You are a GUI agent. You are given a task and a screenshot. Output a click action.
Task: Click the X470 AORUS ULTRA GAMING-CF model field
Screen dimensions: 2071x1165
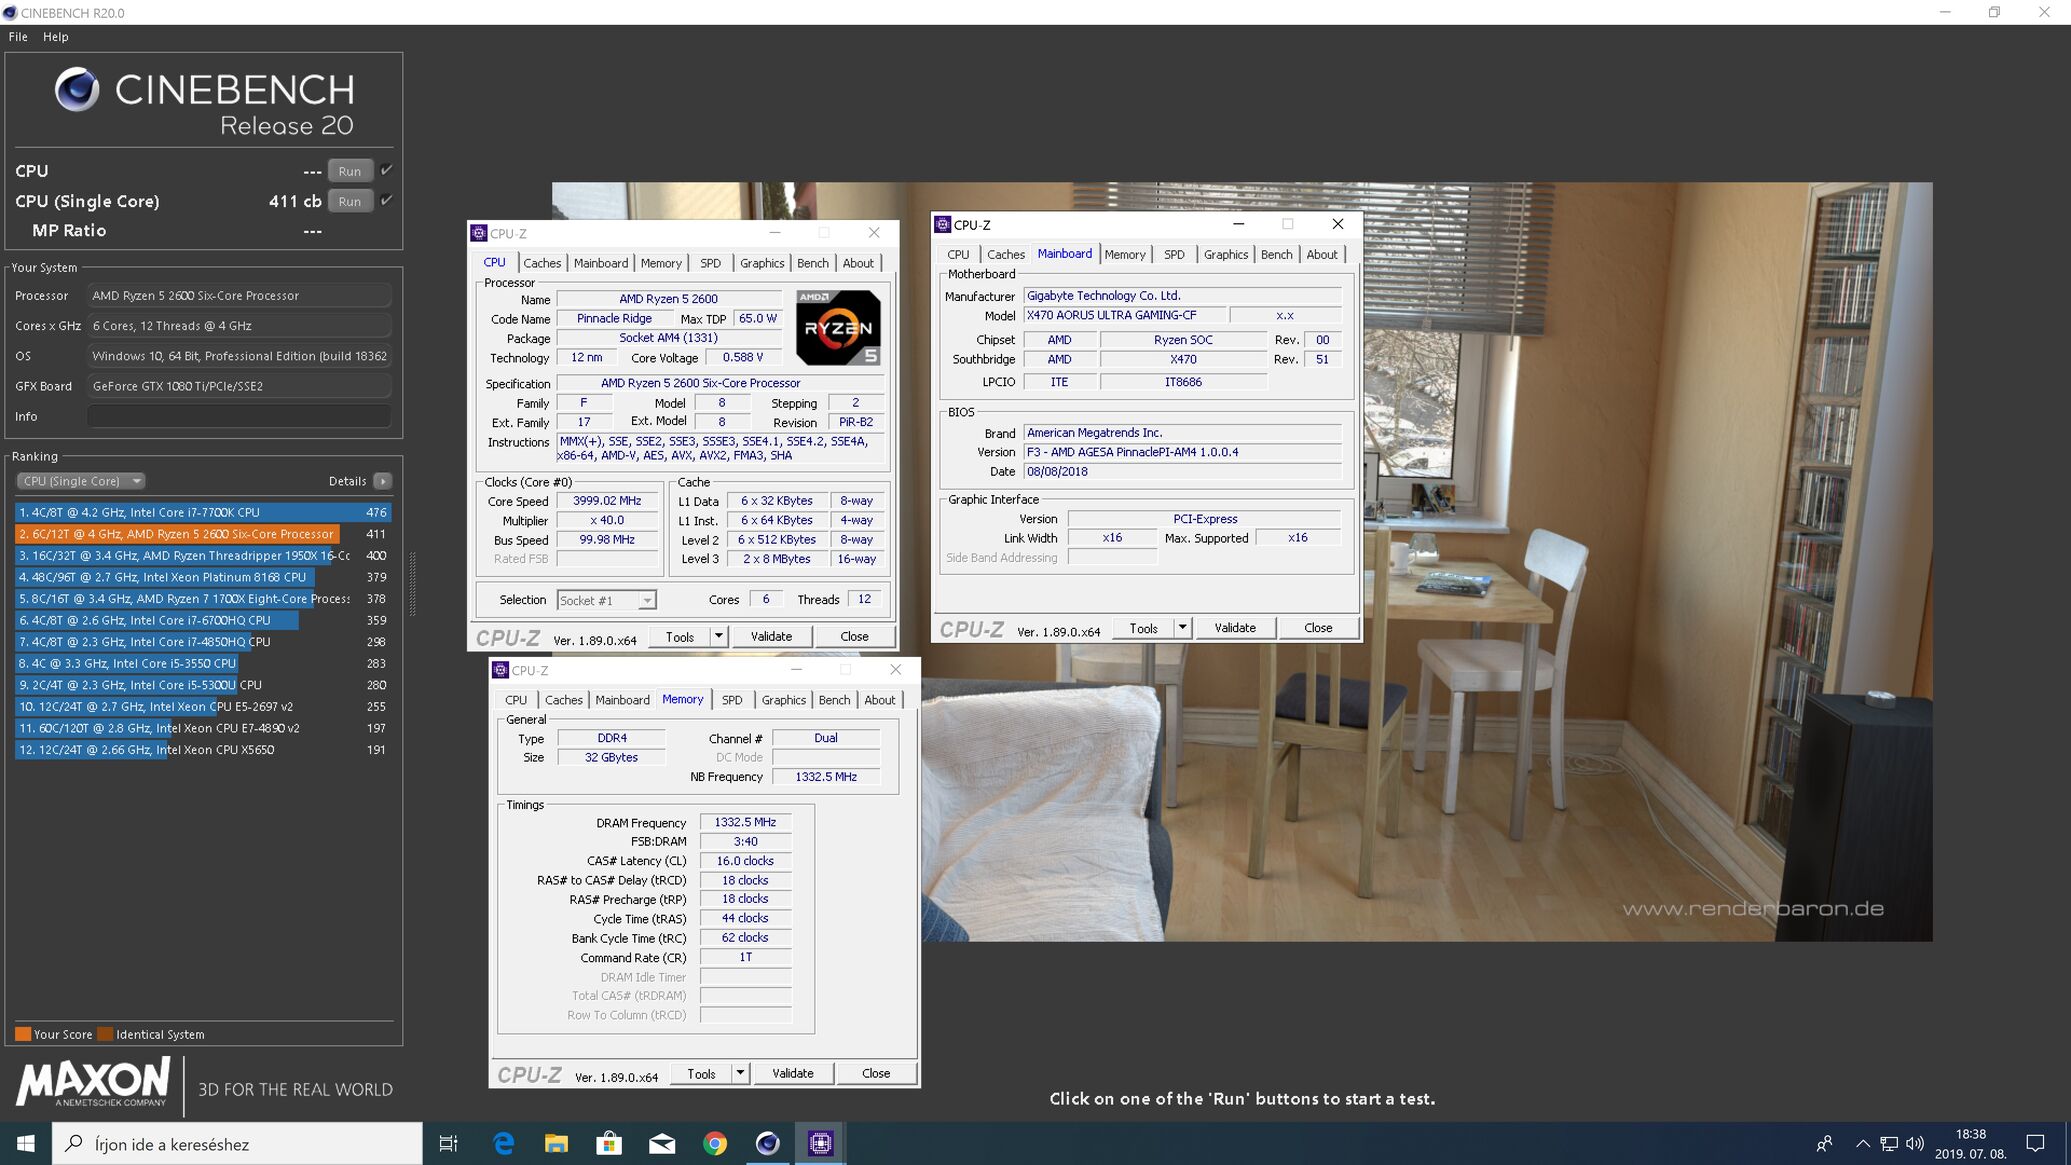(1124, 315)
